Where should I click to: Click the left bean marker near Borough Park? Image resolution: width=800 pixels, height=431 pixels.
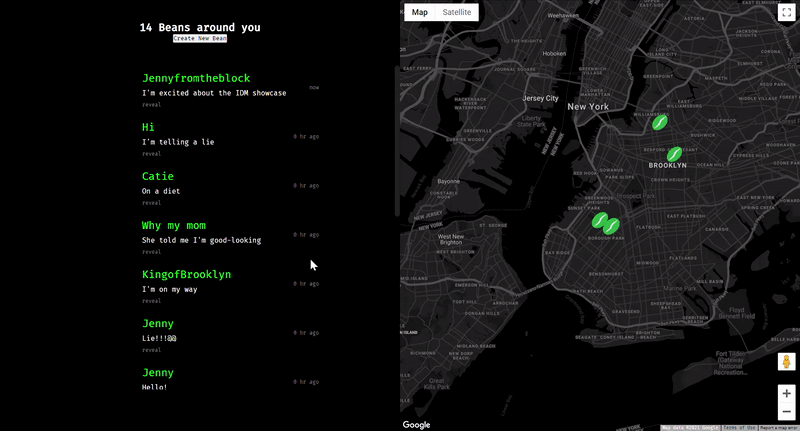pos(599,220)
